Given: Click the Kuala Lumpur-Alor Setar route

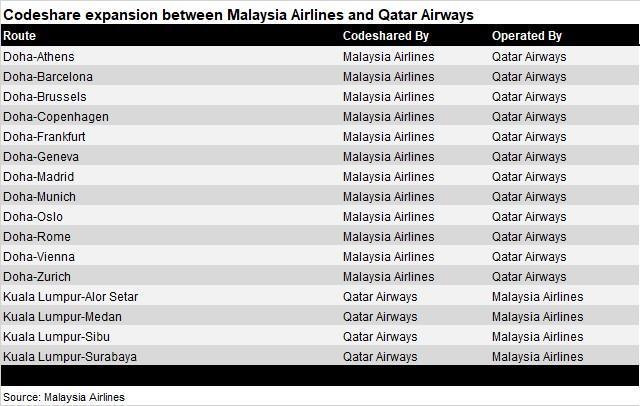Looking at the screenshot, I should 71,297.
